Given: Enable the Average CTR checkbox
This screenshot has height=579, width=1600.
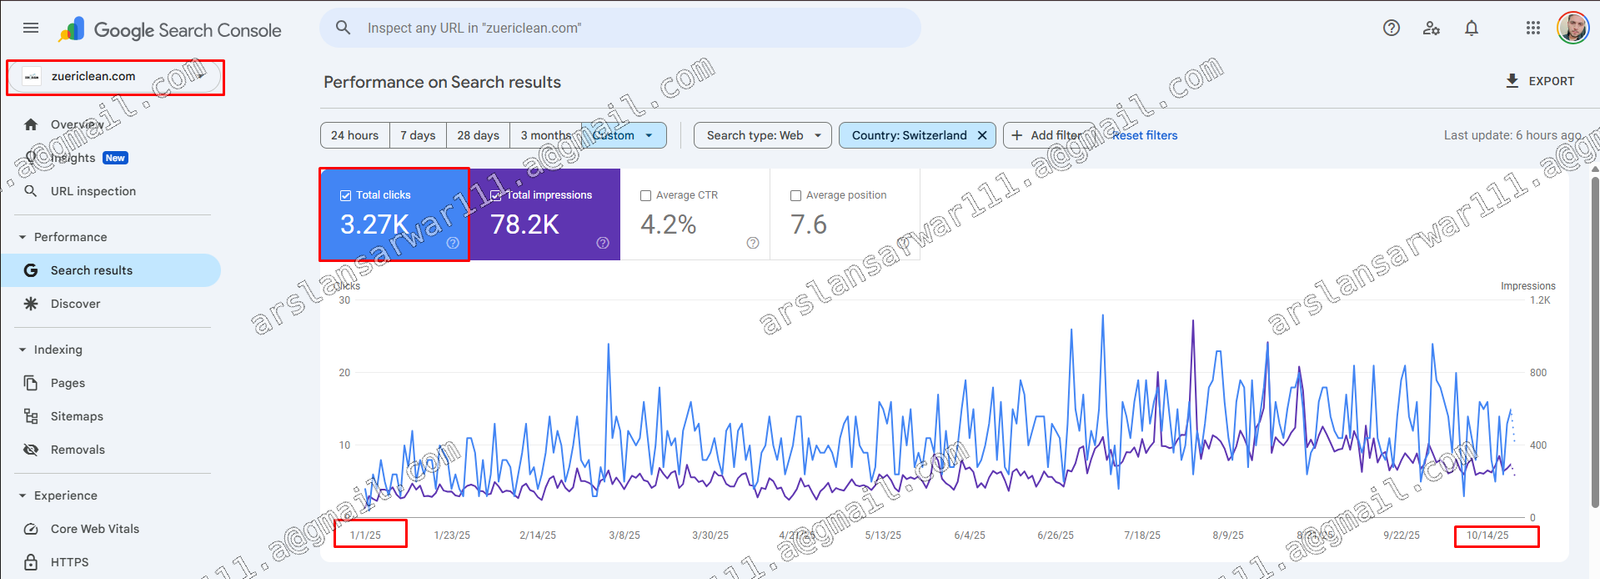Looking at the screenshot, I should [646, 195].
